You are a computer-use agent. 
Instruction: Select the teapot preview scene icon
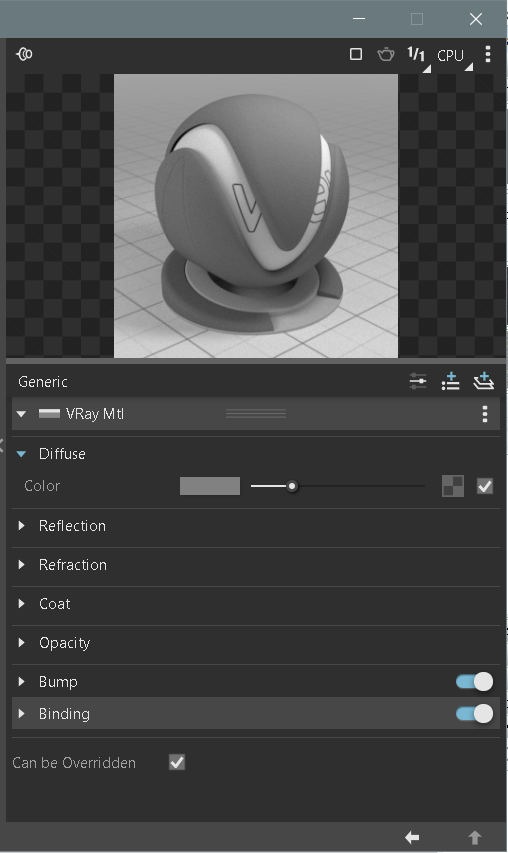[x=386, y=54]
